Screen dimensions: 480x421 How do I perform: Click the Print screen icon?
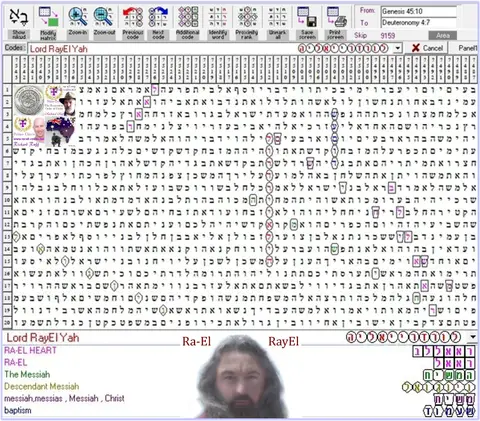(x=336, y=17)
